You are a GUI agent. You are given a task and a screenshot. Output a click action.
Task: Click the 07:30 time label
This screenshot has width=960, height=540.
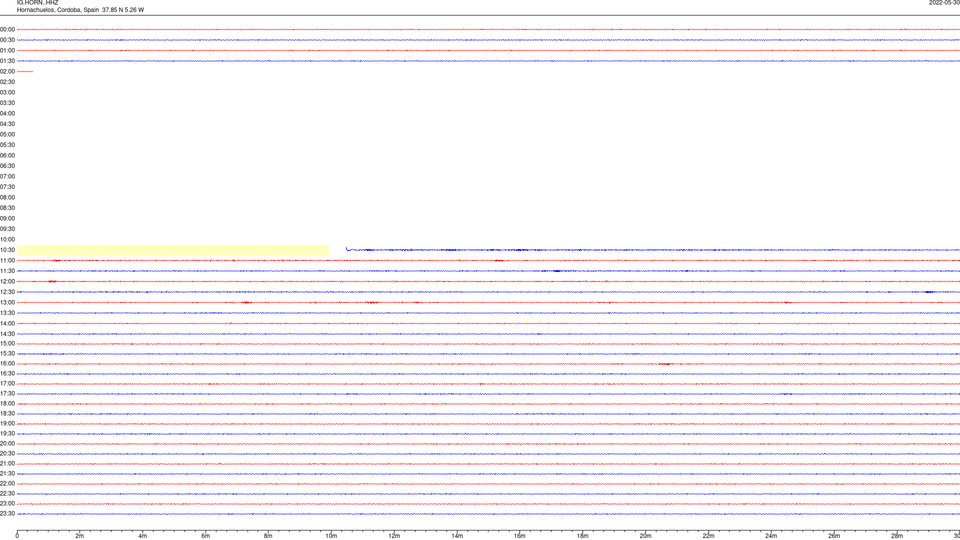click(x=7, y=187)
